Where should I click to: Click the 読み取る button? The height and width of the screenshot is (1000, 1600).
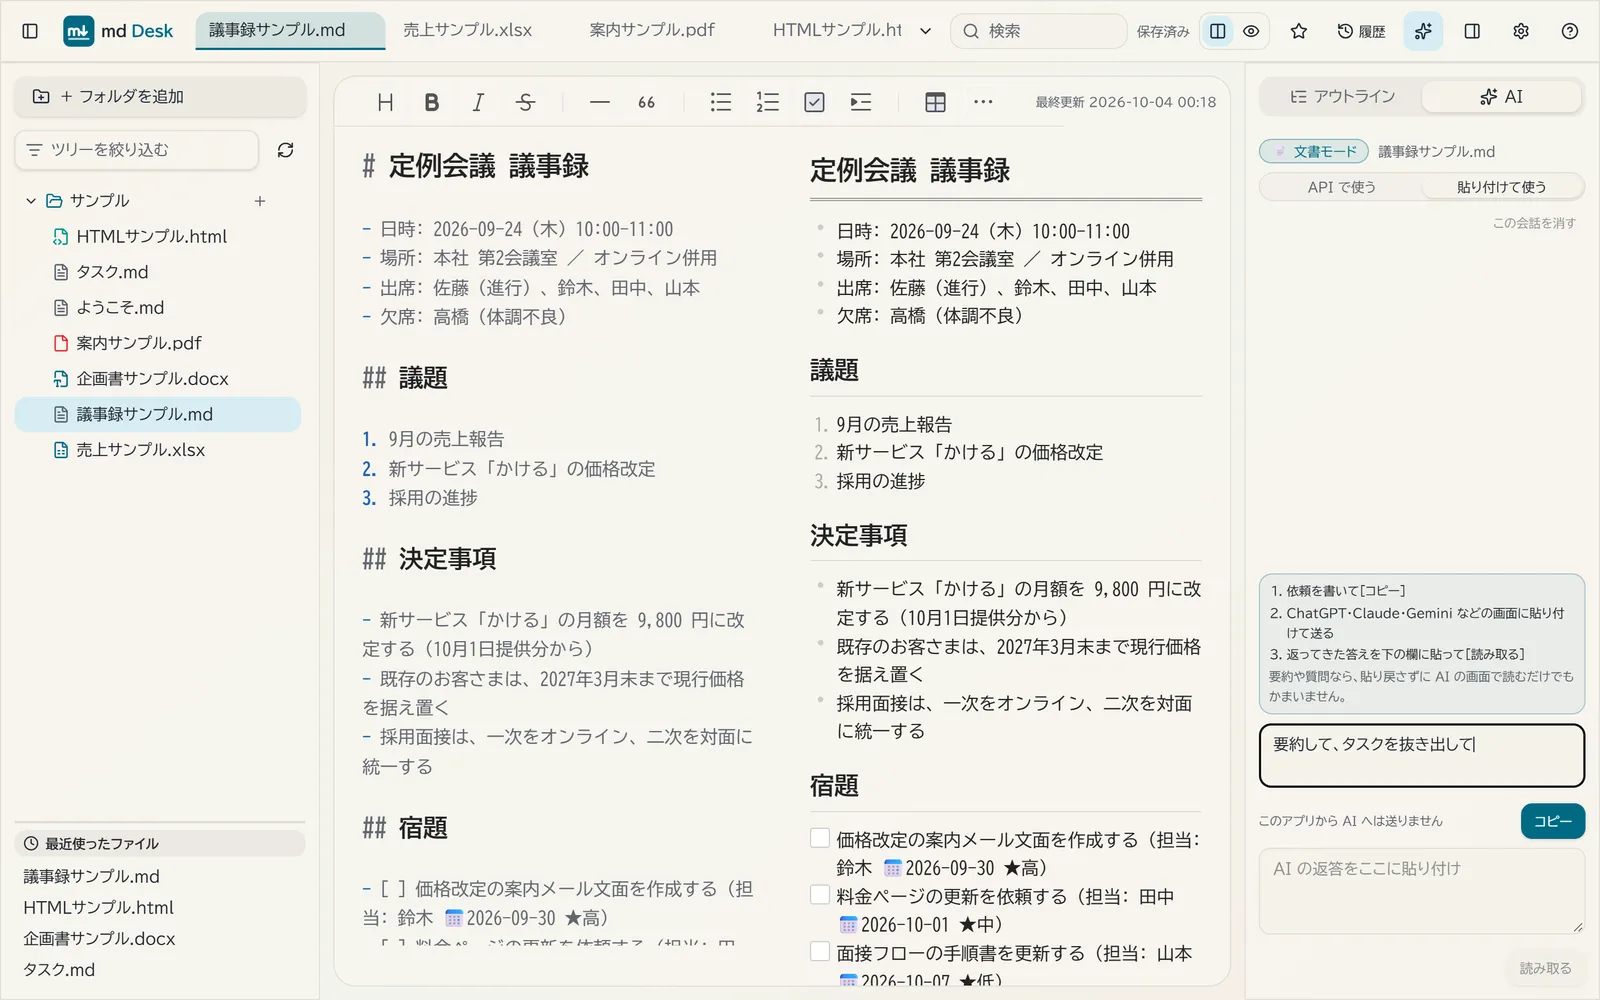[x=1545, y=968]
